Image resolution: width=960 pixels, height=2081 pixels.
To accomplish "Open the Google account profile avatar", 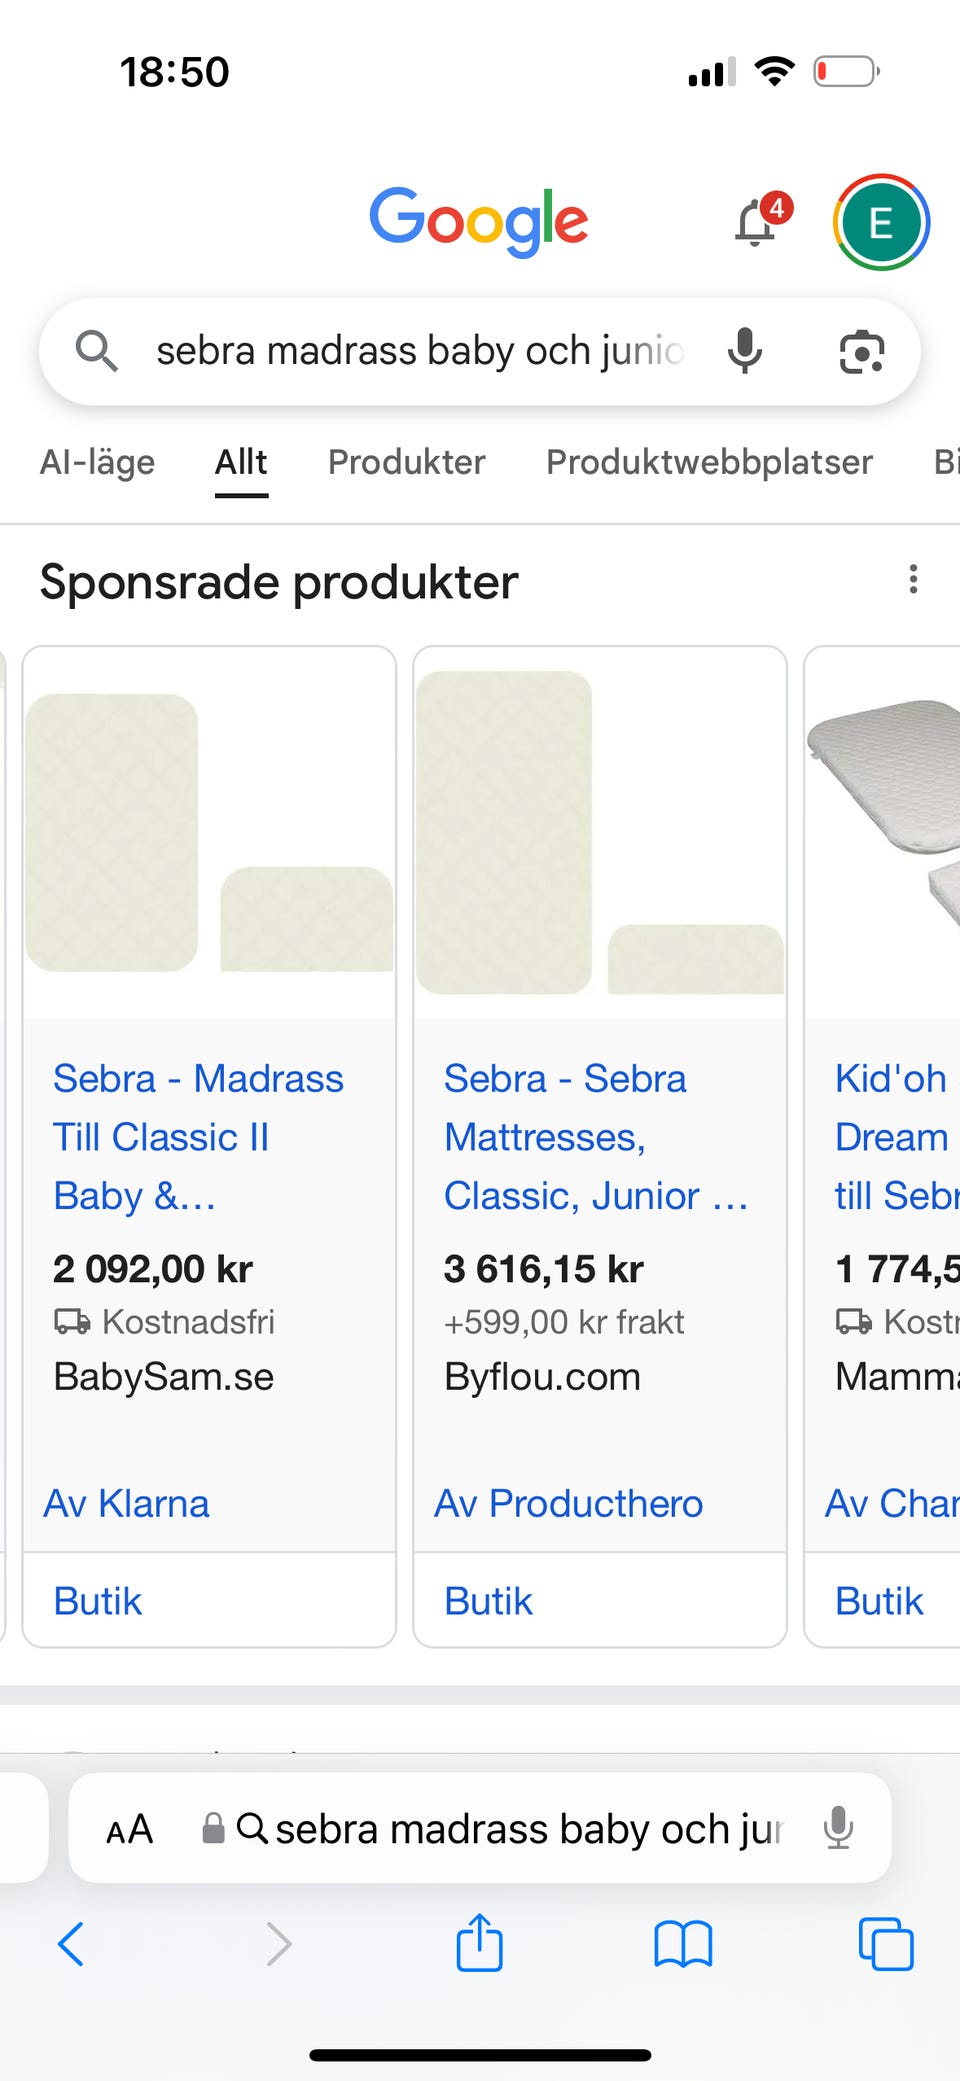I will click(x=881, y=223).
